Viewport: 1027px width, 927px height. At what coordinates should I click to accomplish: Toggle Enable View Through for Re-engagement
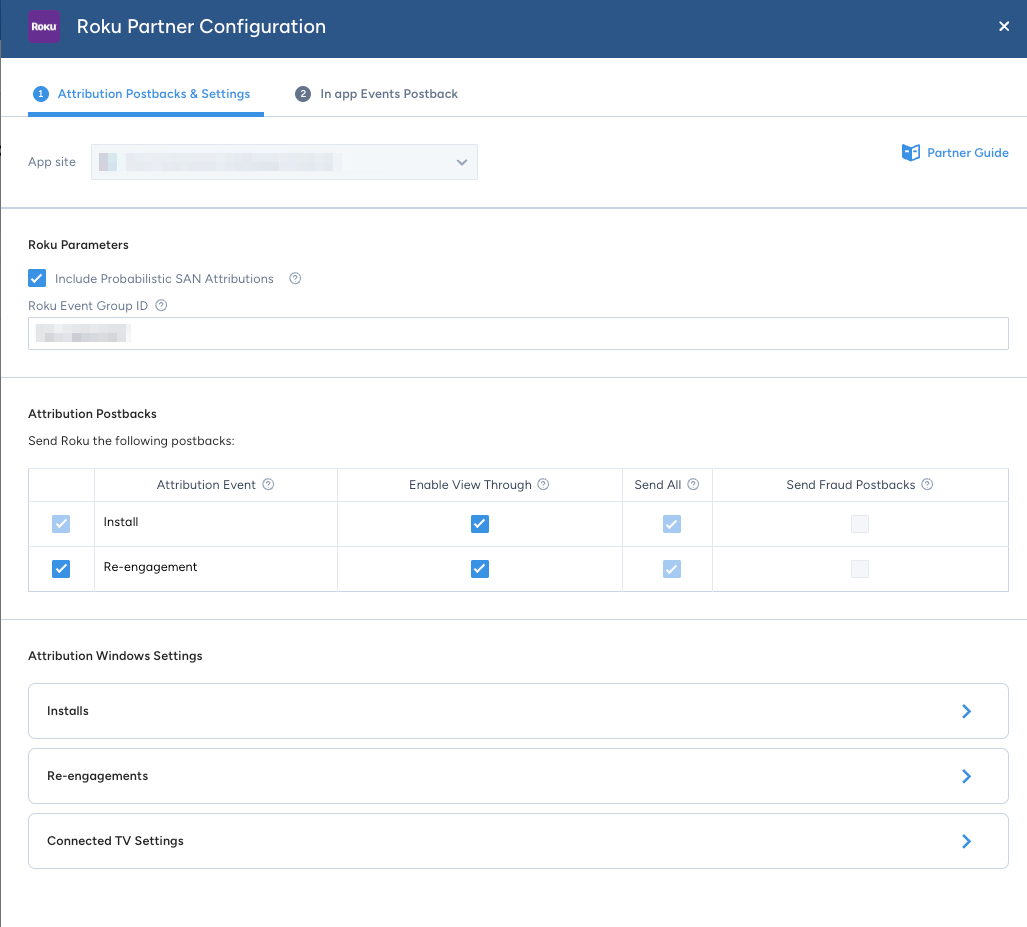point(480,569)
